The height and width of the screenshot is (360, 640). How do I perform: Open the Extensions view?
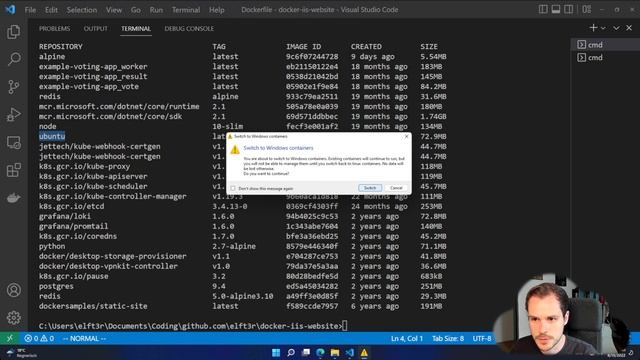point(13,170)
